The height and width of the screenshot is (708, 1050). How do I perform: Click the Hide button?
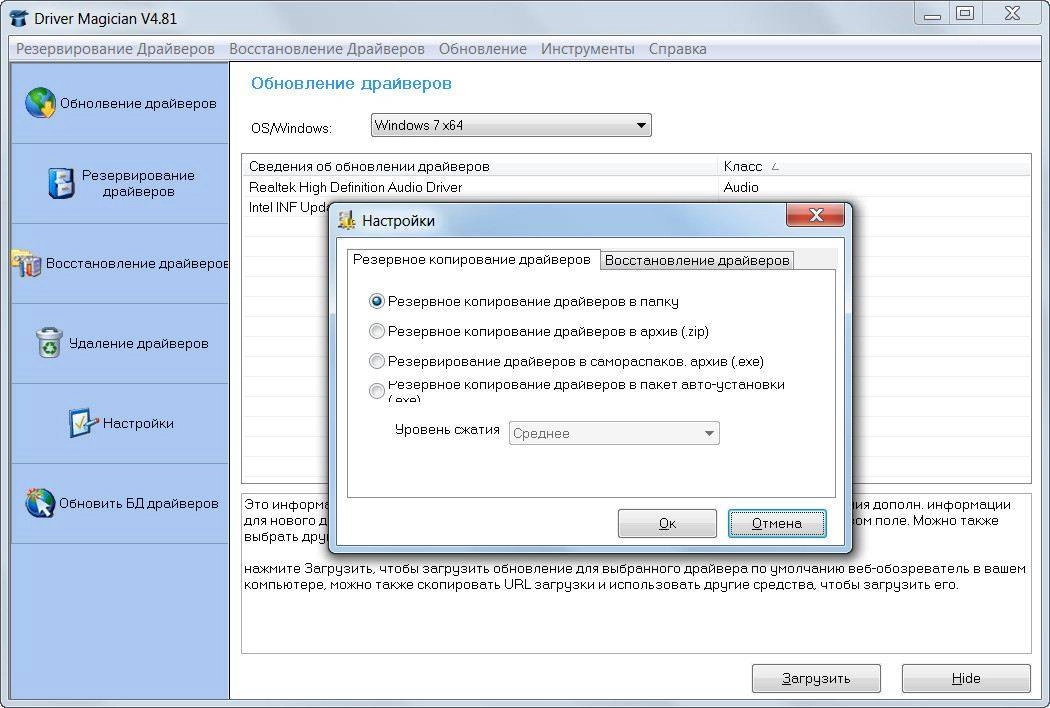pyautogui.click(x=966, y=679)
